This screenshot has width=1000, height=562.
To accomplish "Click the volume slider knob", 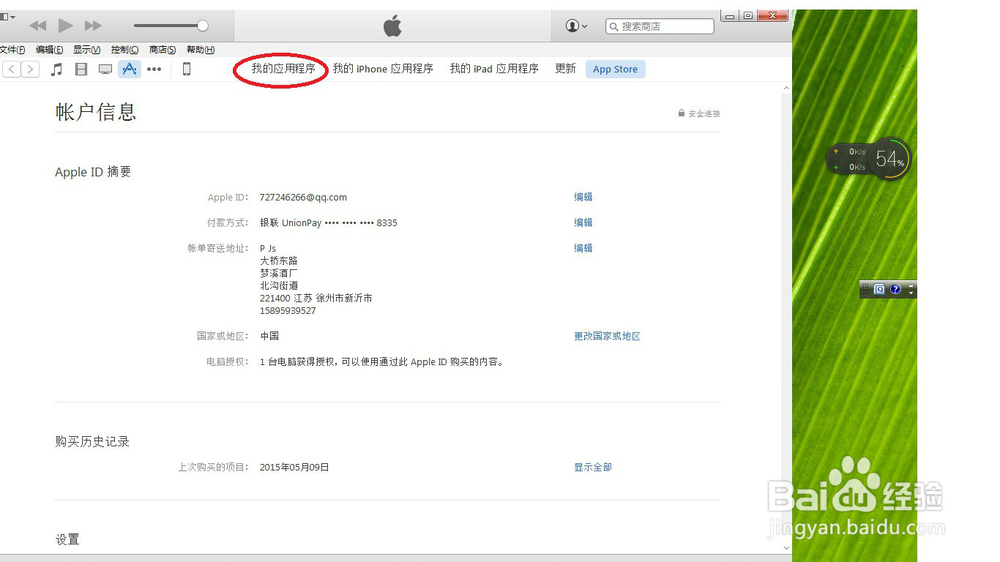I will click(202, 26).
